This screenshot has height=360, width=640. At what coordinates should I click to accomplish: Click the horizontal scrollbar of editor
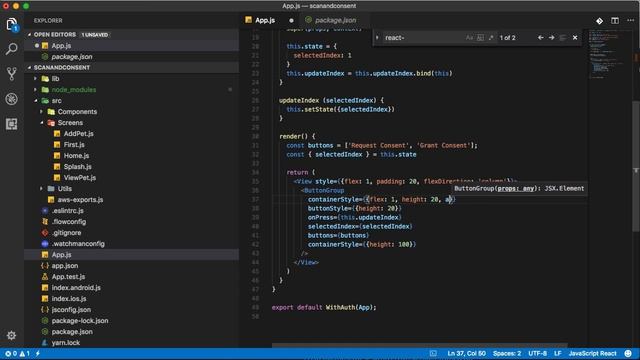[420, 345]
